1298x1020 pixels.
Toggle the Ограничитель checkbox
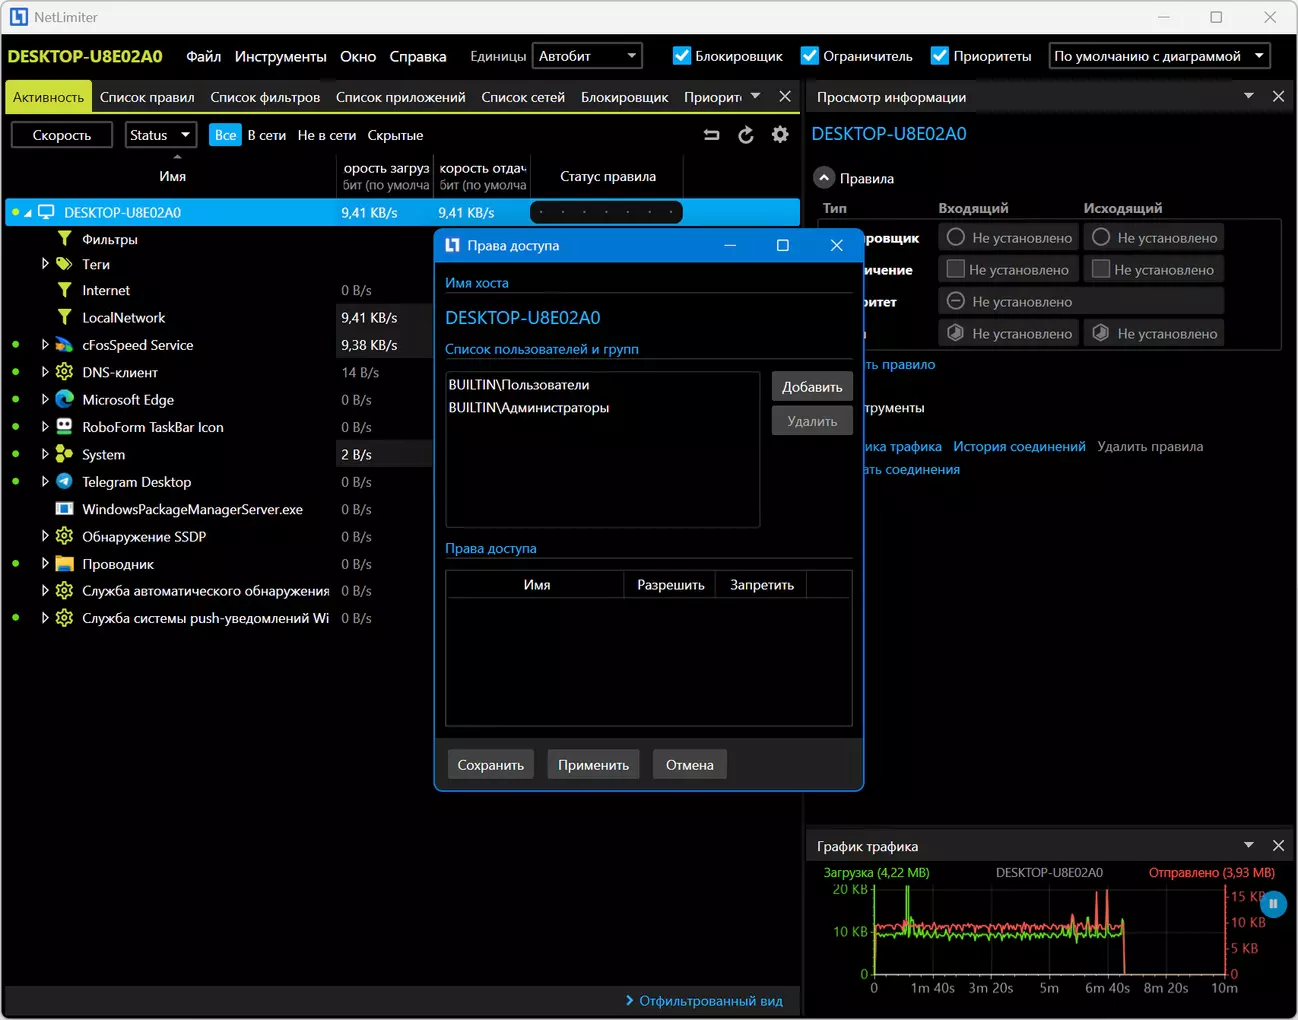point(810,56)
